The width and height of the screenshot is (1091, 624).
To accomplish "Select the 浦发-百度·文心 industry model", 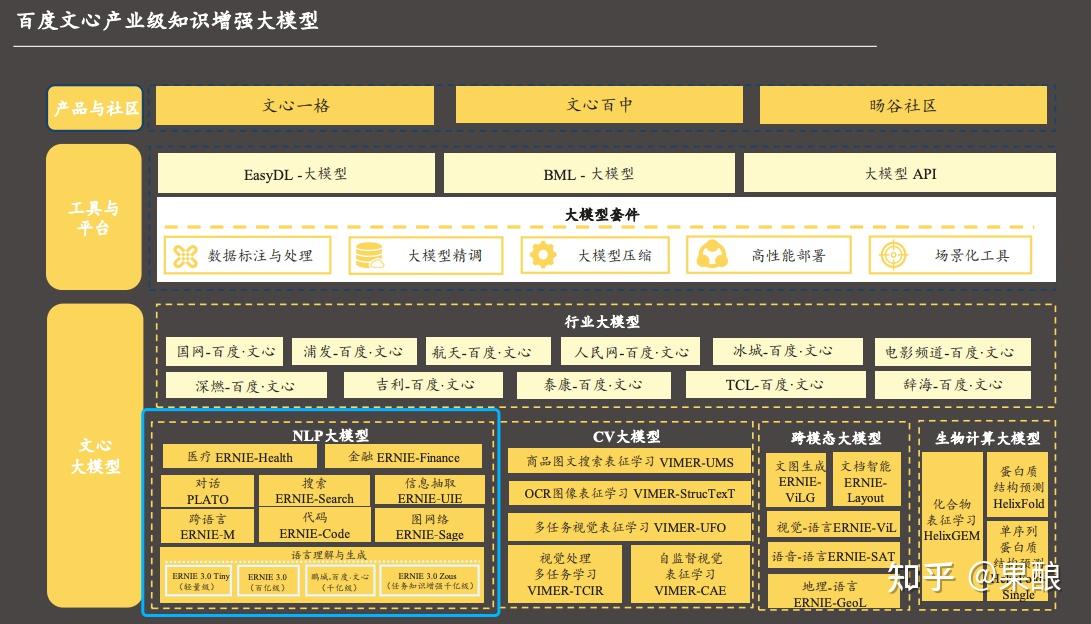I will click(x=353, y=351).
